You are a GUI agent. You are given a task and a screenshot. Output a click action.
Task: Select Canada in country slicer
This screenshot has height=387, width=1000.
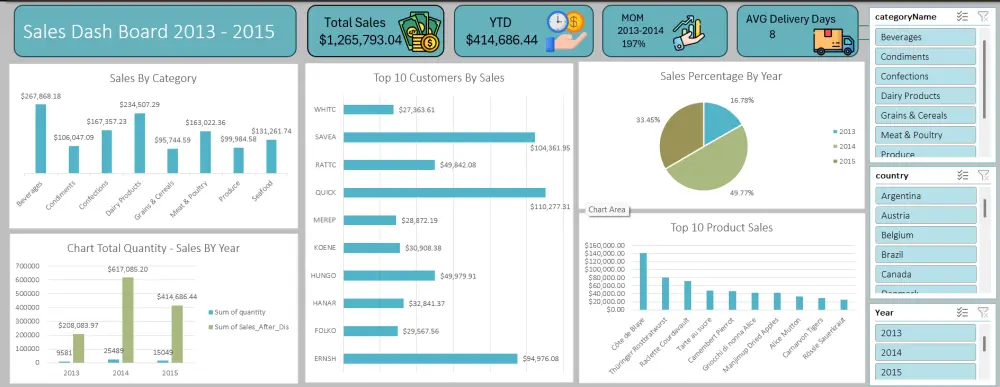click(x=925, y=274)
